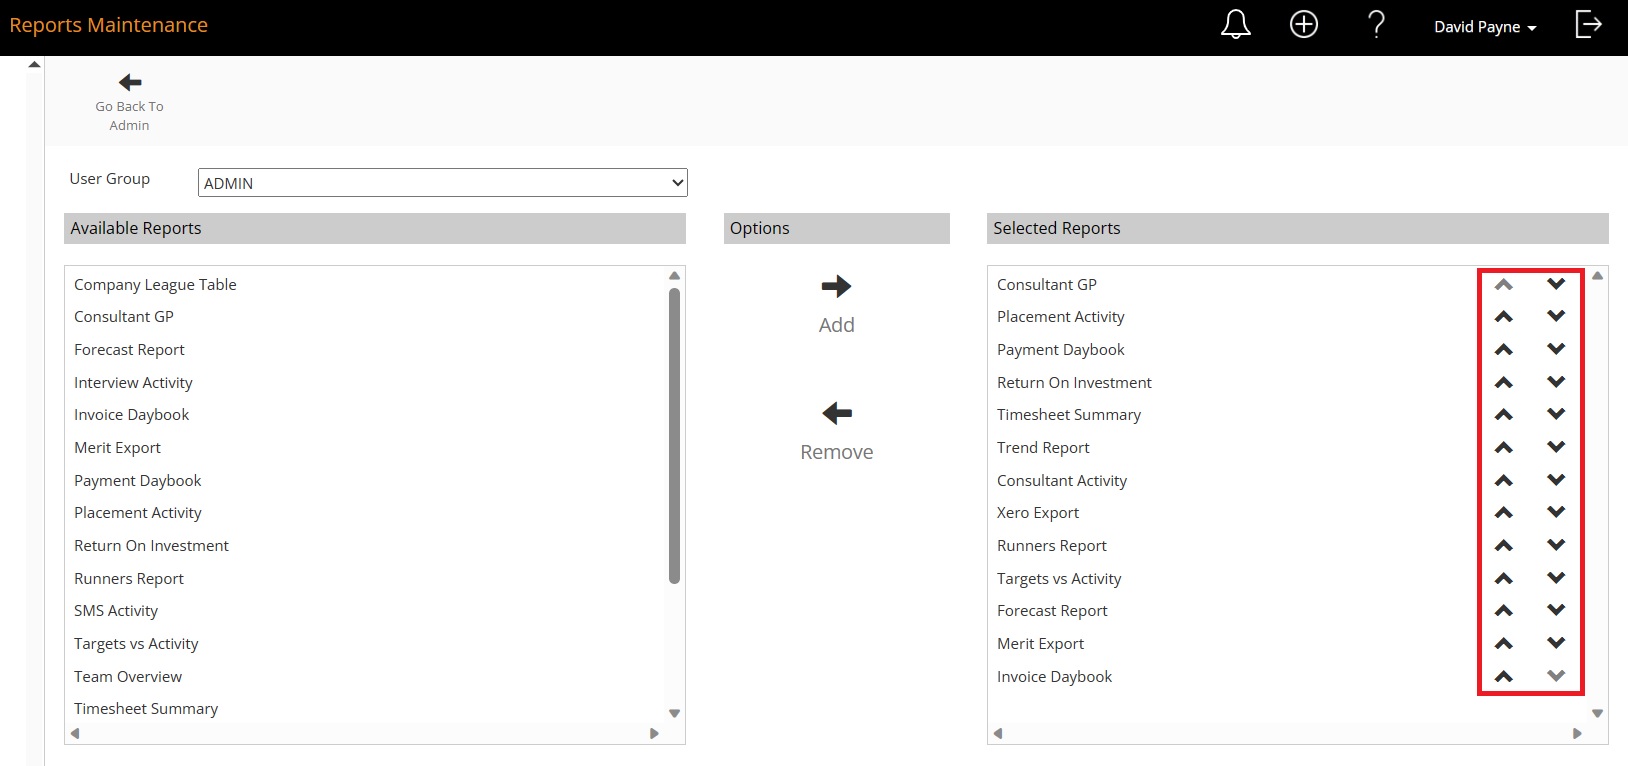Move Targets vs Activity up in Selected Reports
This screenshot has height=766, width=1628.
point(1503,579)
